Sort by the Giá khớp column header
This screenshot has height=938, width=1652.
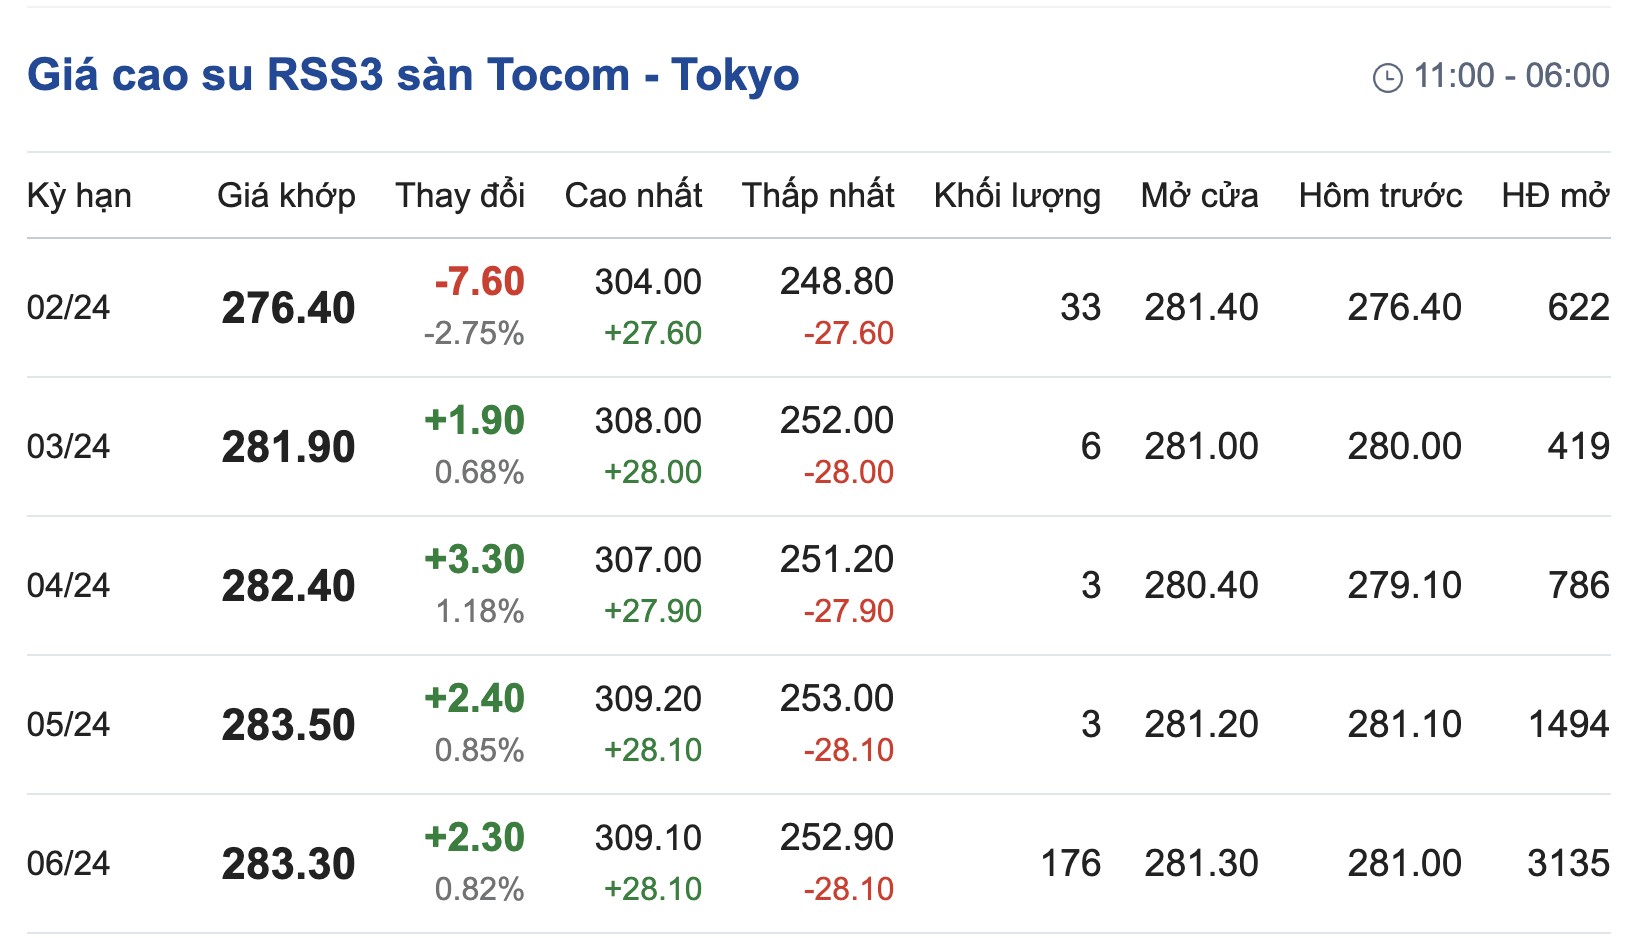point(286,195)
